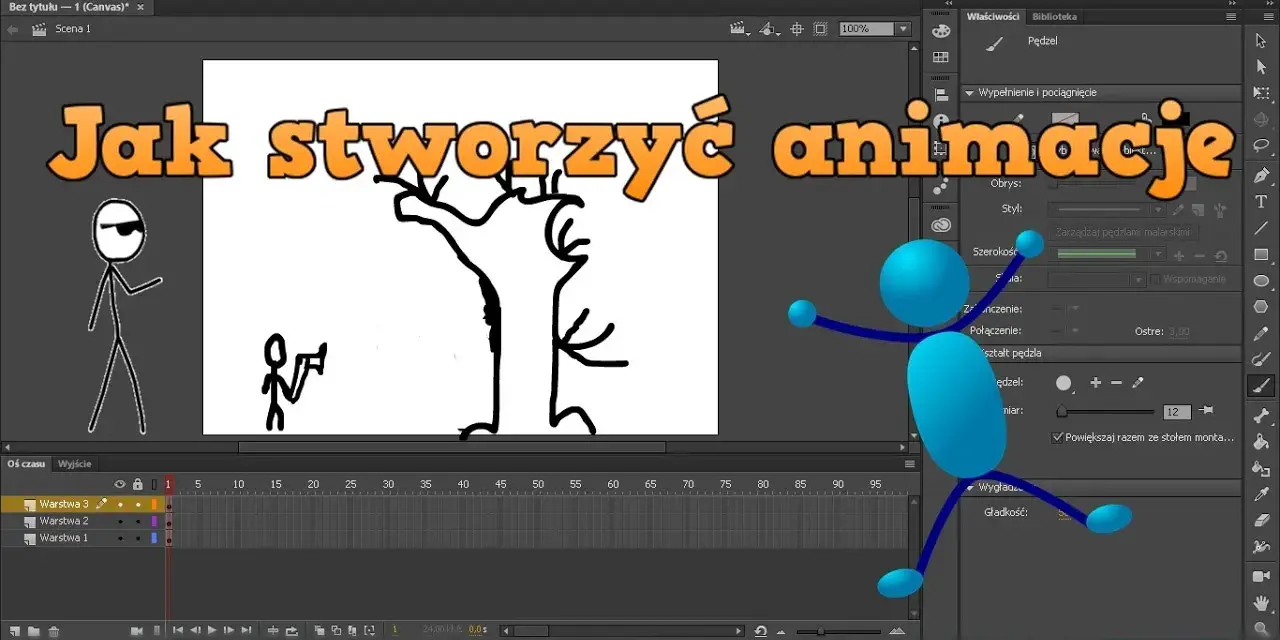
Task: Toggle lock all layers padlock icon
Action: (x=138, y=484)
